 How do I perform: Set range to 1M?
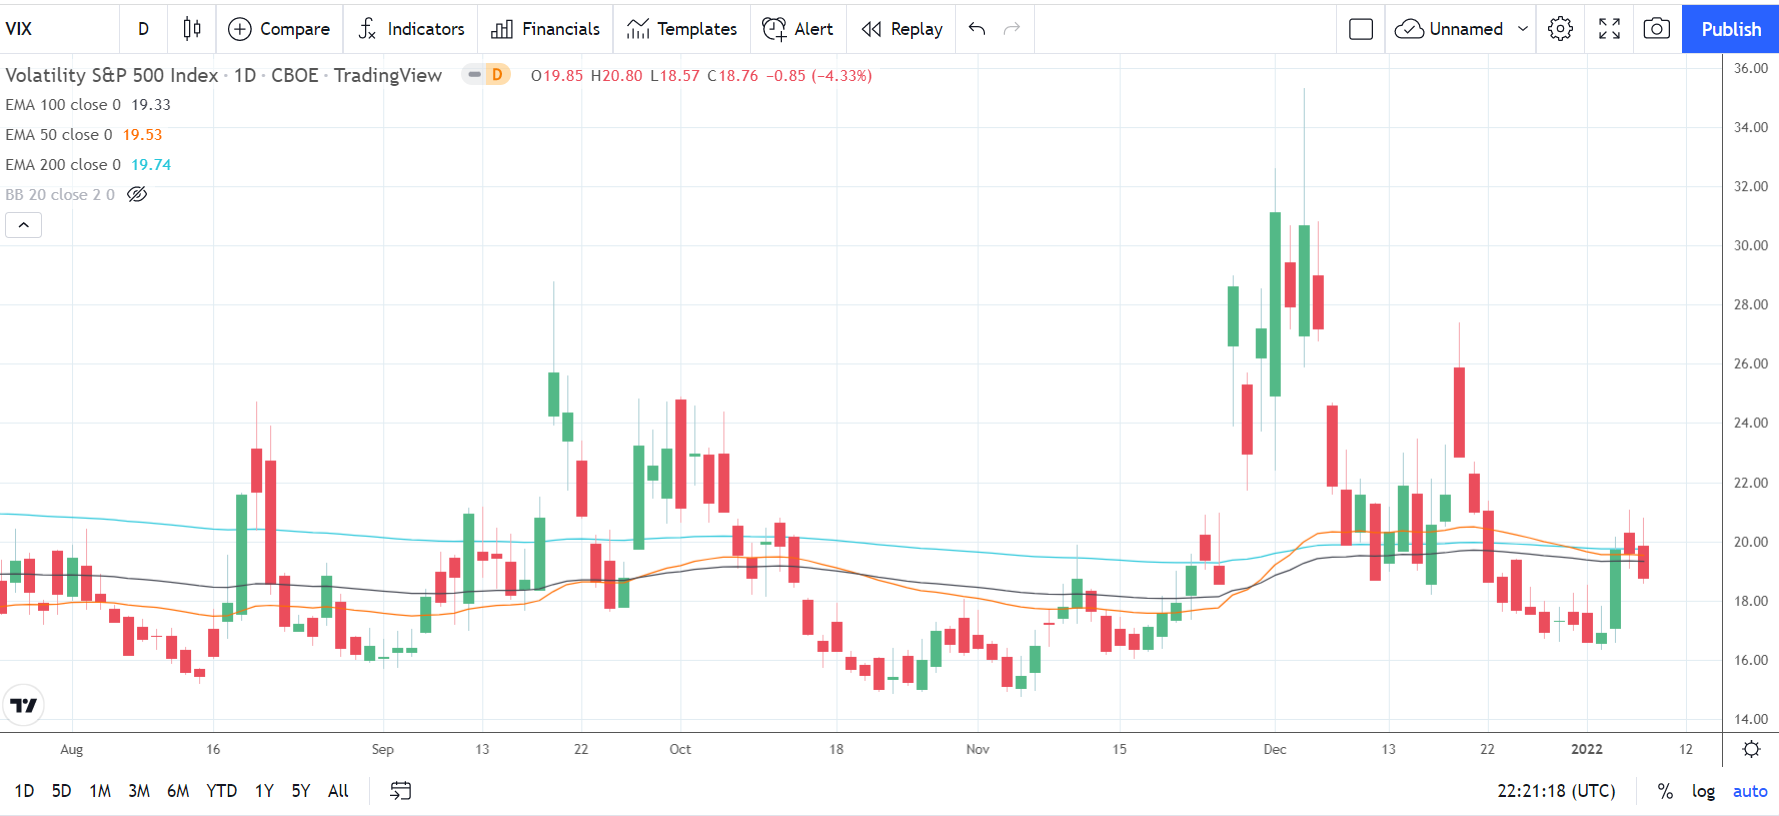[100, 791]
